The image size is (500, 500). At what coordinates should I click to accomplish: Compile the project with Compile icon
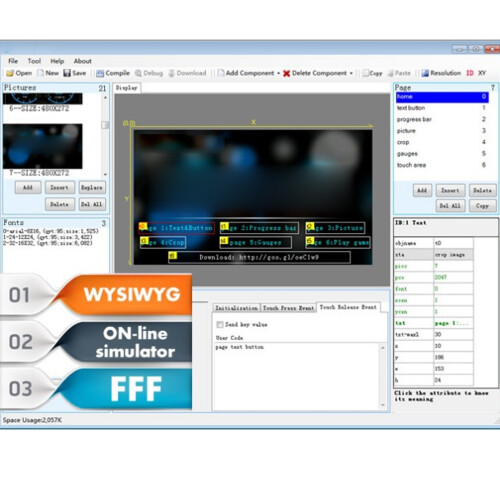click(x=113, y=73)
